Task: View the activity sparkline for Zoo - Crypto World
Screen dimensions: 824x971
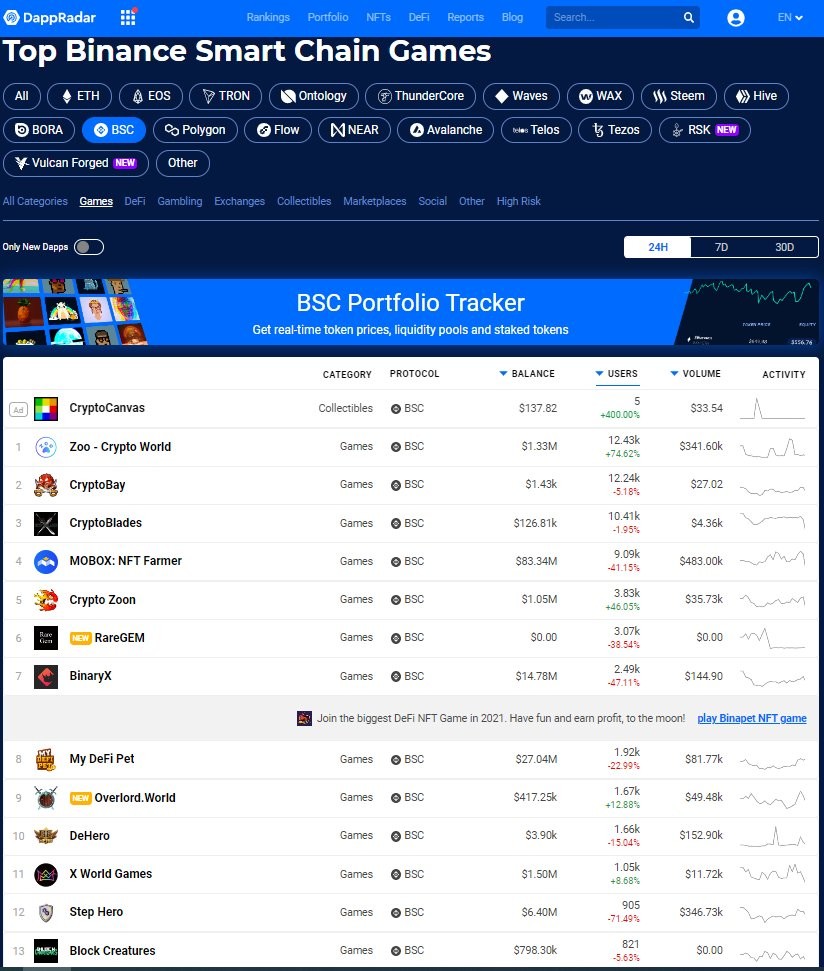Action: point(773,447)
